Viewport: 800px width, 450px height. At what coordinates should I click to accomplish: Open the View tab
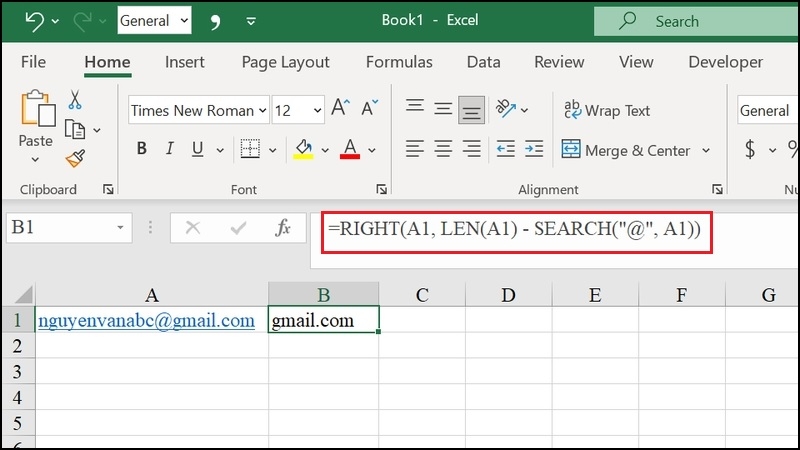tap(636, 62)
